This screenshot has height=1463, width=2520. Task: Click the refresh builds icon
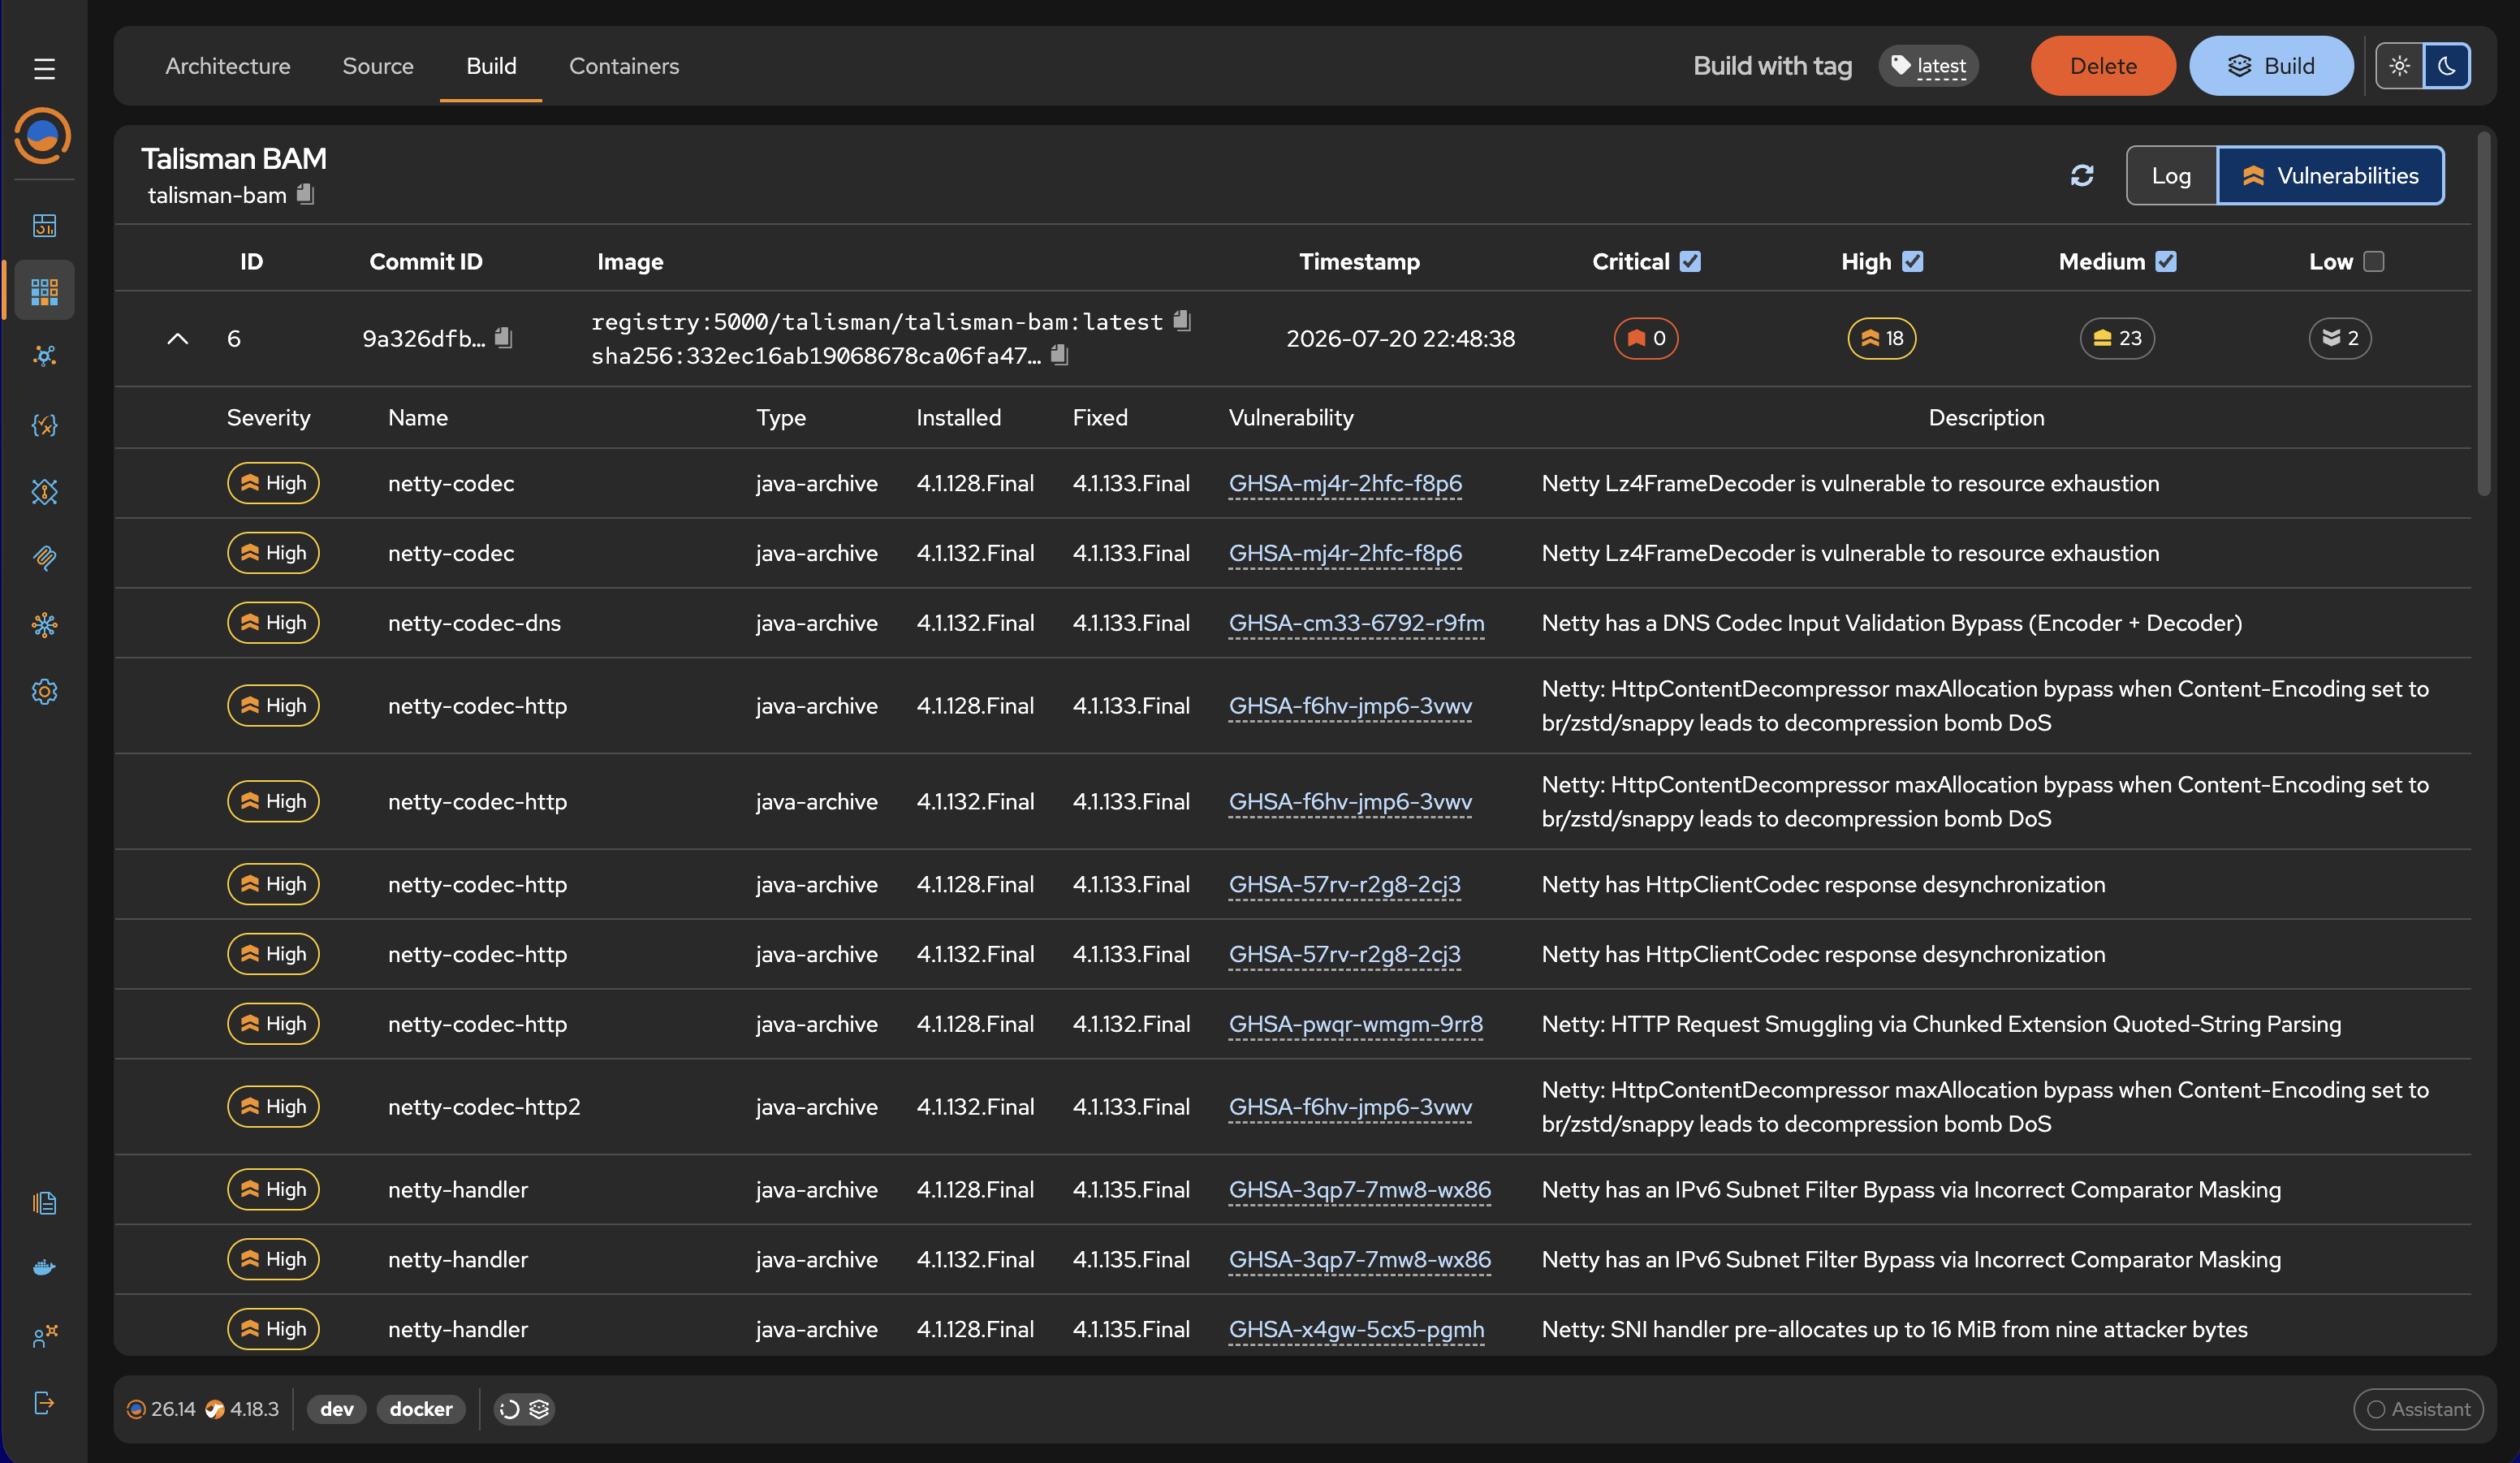(x=2082, y=176)
